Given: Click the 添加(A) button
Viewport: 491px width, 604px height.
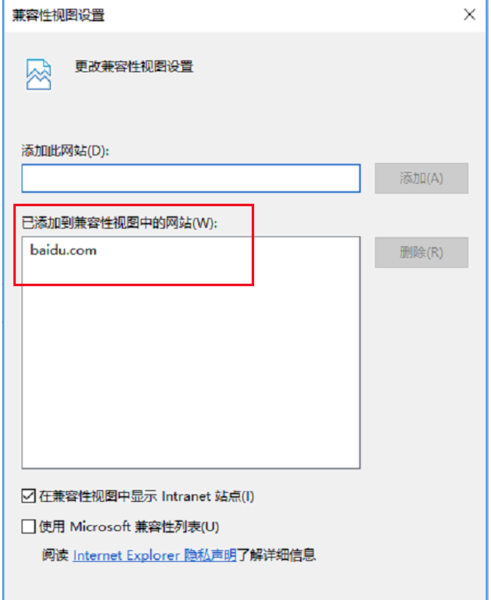Looking at the screenshot, I should [421, 178].
